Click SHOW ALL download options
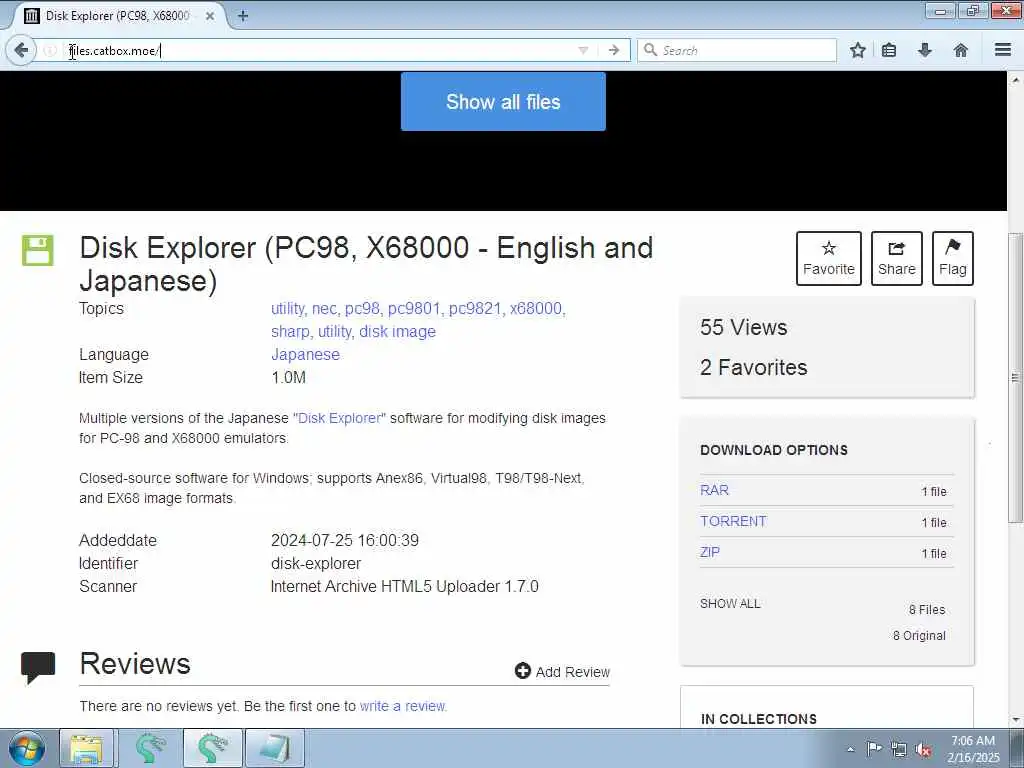The image size is (1024, 768). pos(730,603)
